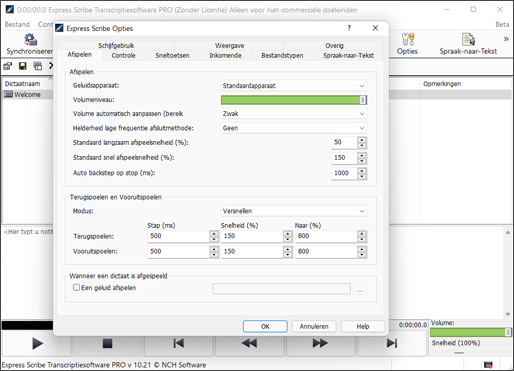Screen dimensions: 514x371
Task: Click the Vooruitspoelen Stap input field
Action: click(179, 251)
